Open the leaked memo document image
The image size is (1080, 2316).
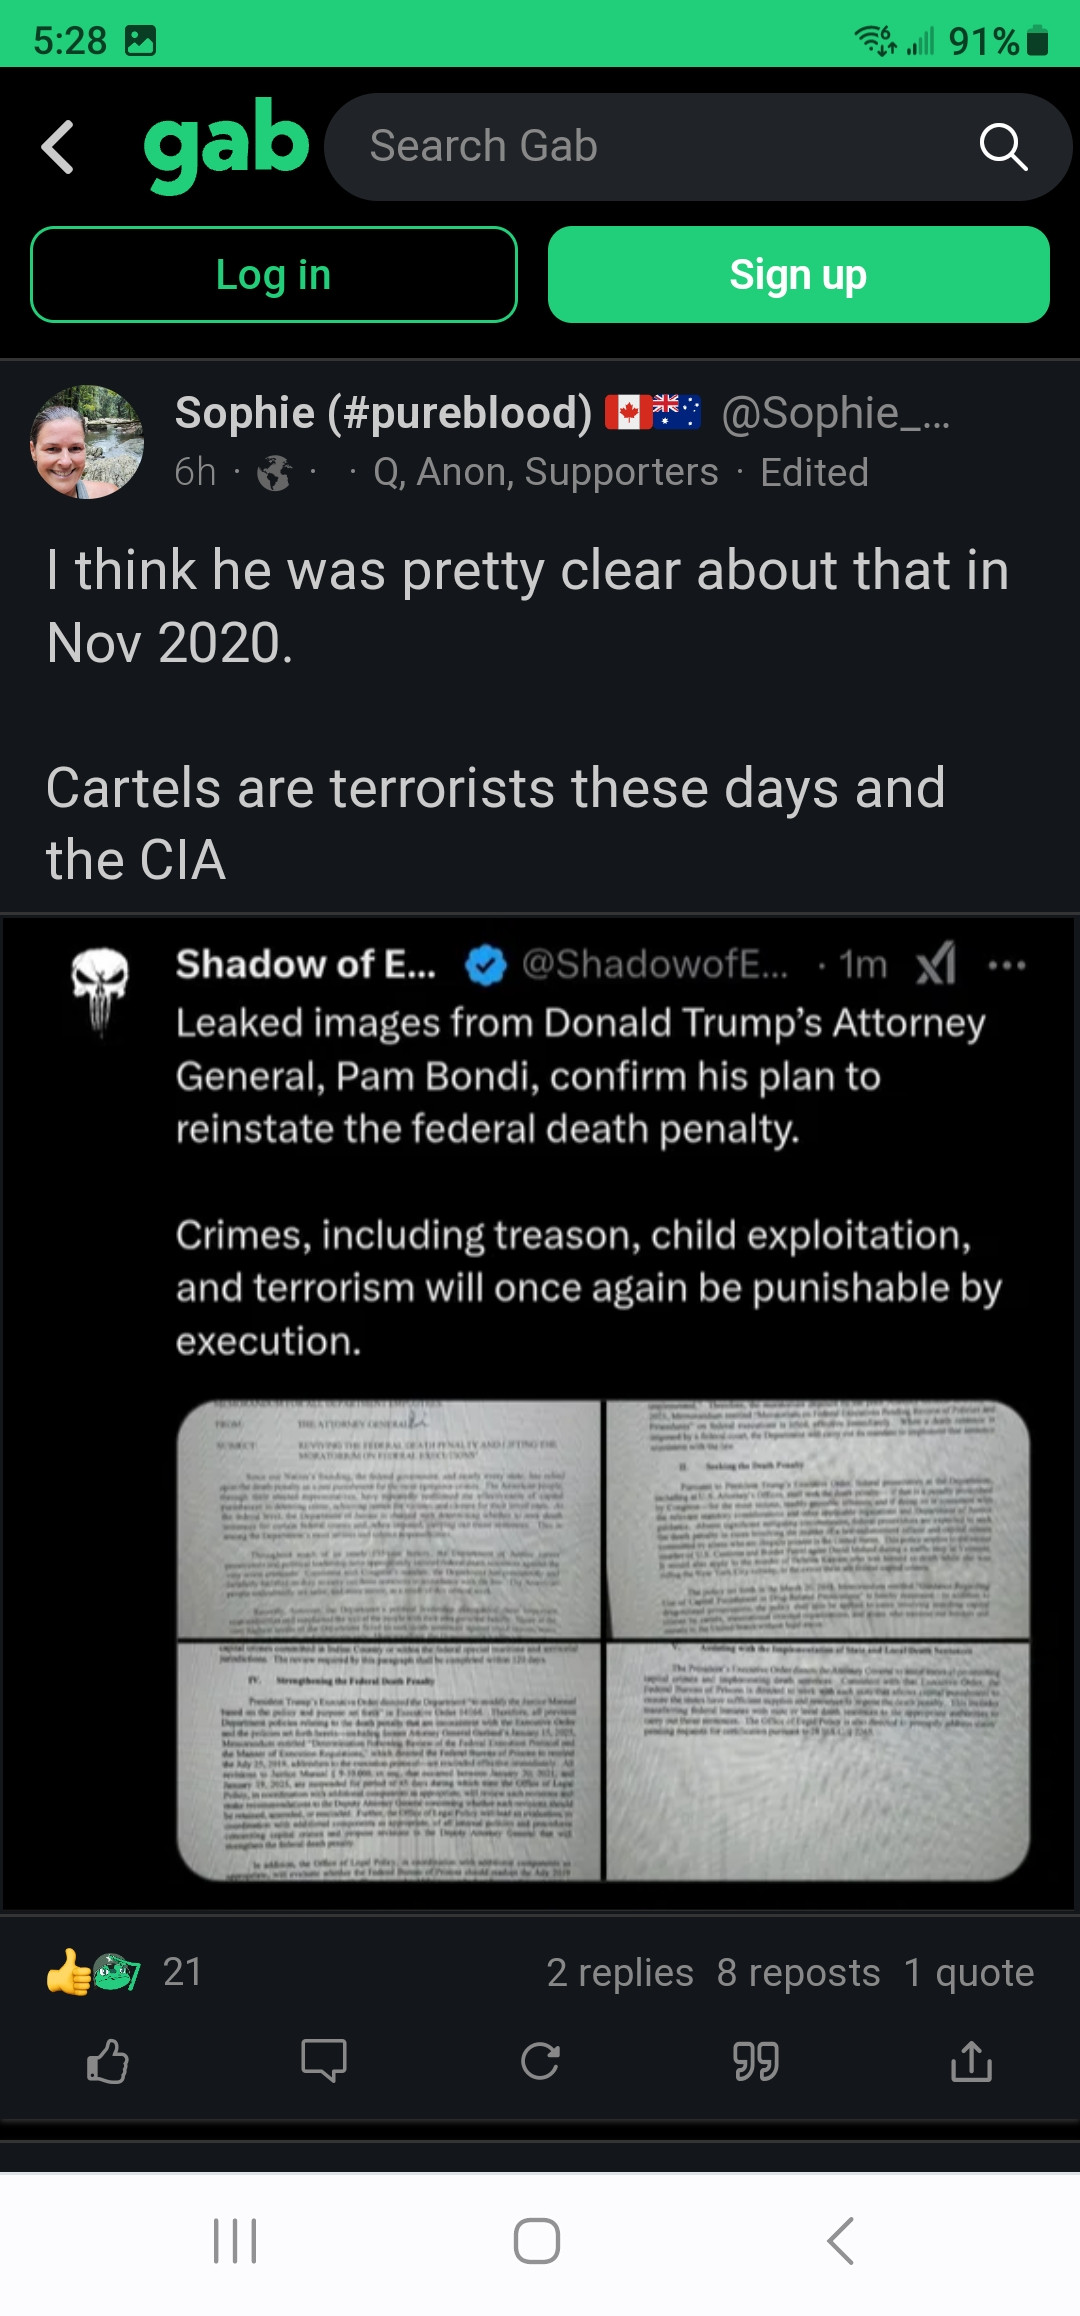coord(603,1640)
